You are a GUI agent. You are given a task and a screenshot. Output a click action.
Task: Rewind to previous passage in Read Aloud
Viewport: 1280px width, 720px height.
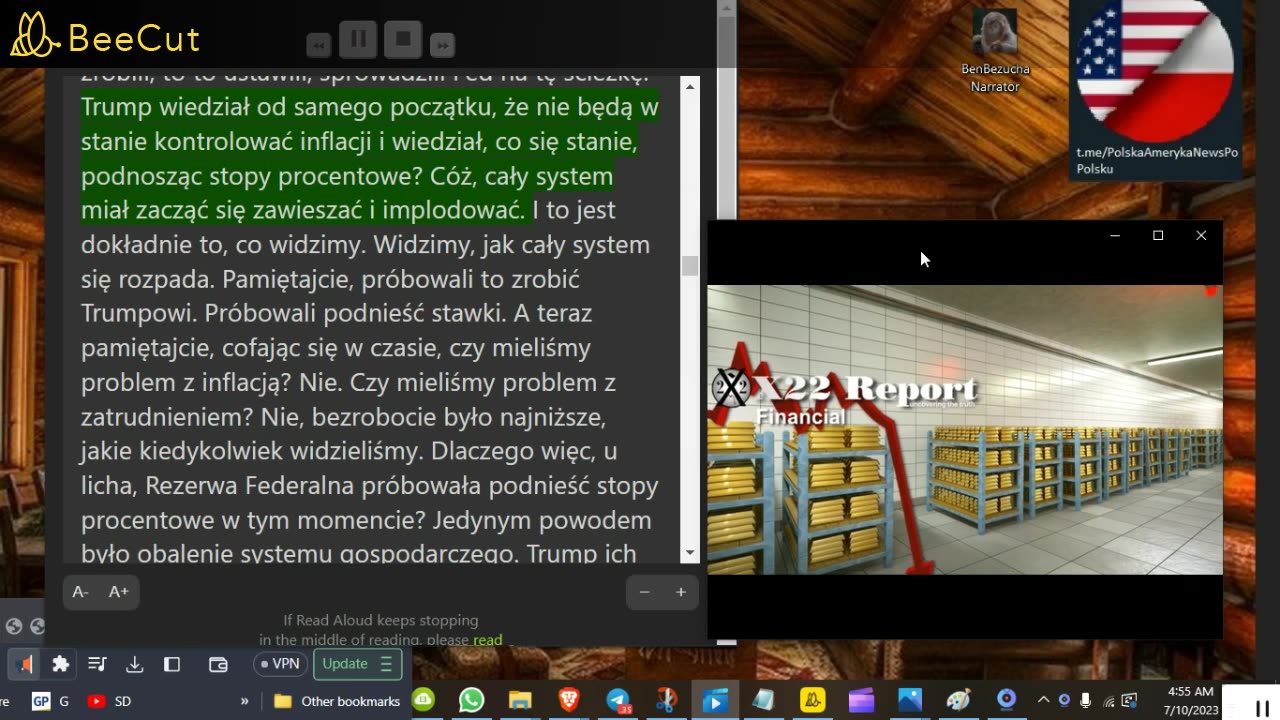point(319,45)
